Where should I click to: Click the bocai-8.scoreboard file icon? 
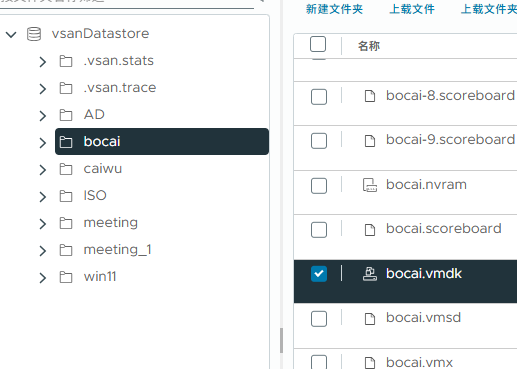370,96
